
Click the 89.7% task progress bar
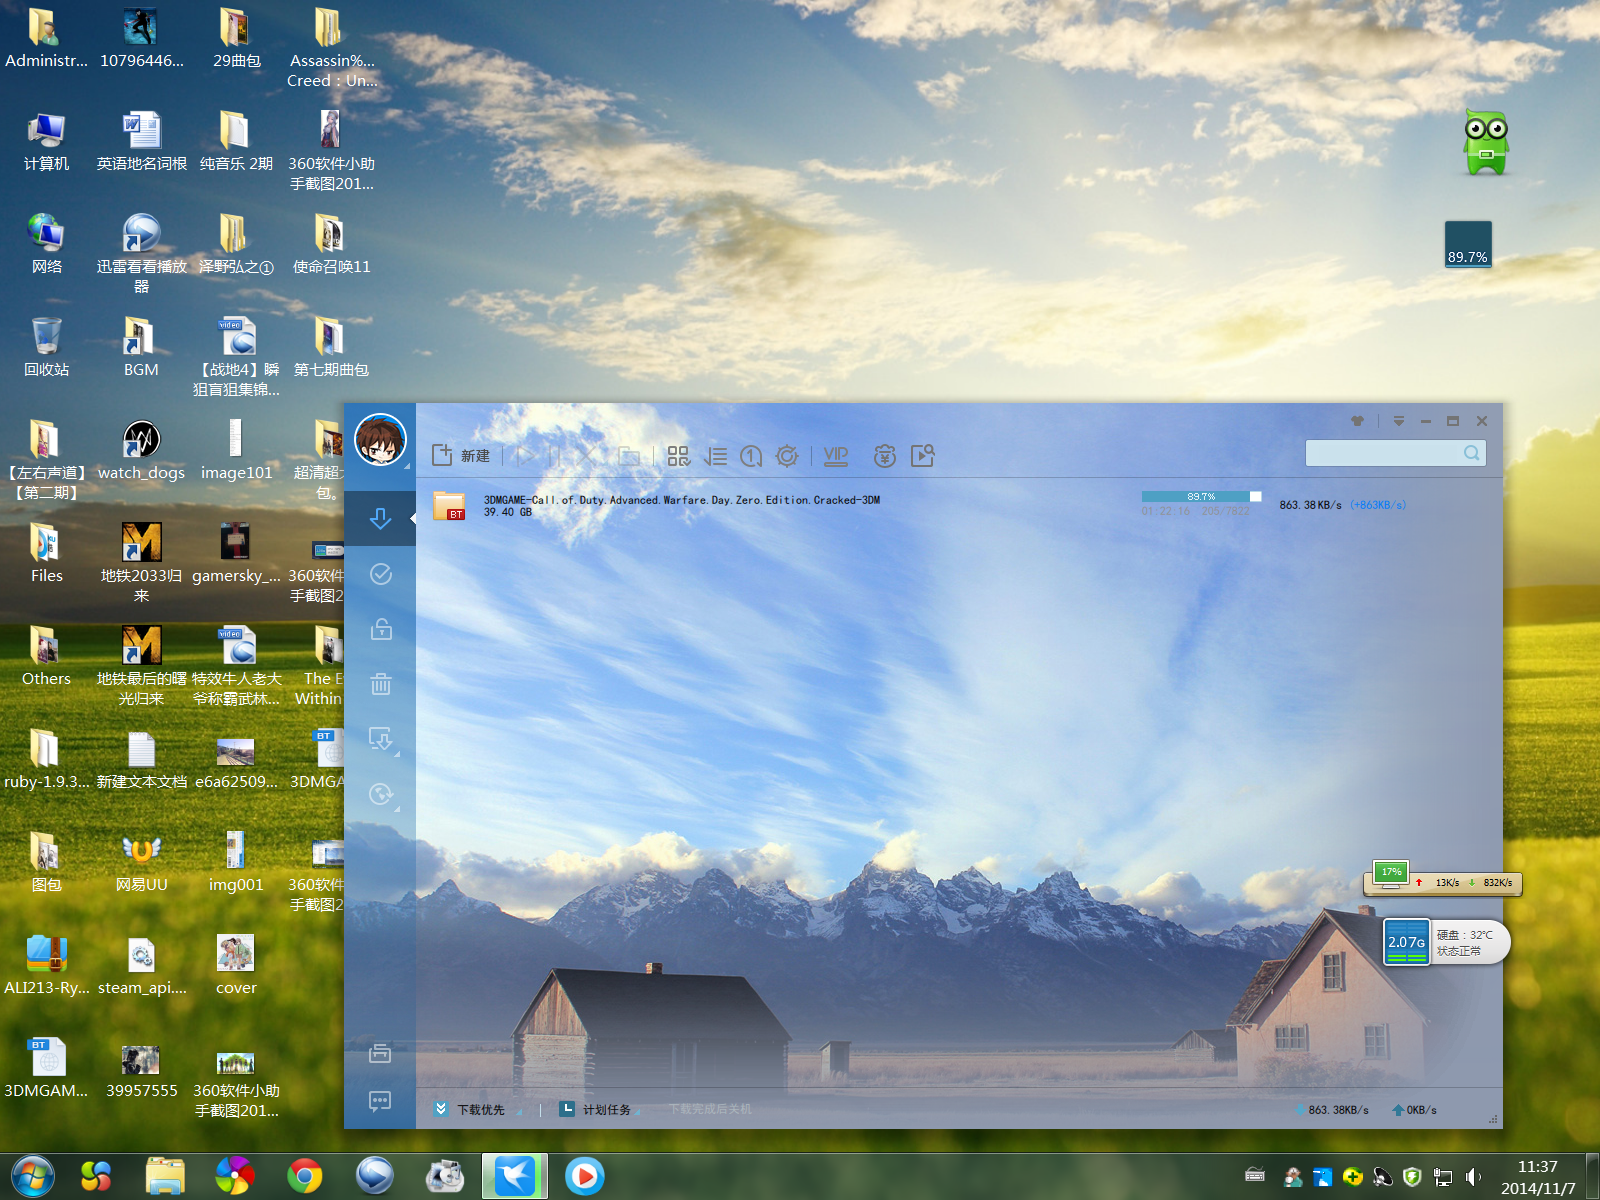(x=1201, y=496)
